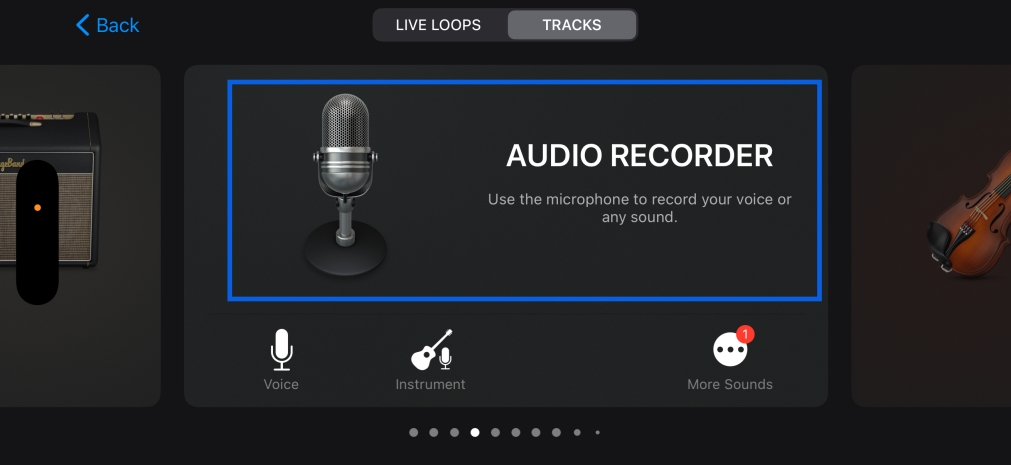Click the red badge on More Sounds
Screen dimensions: 1011x465
click(745, 334)
